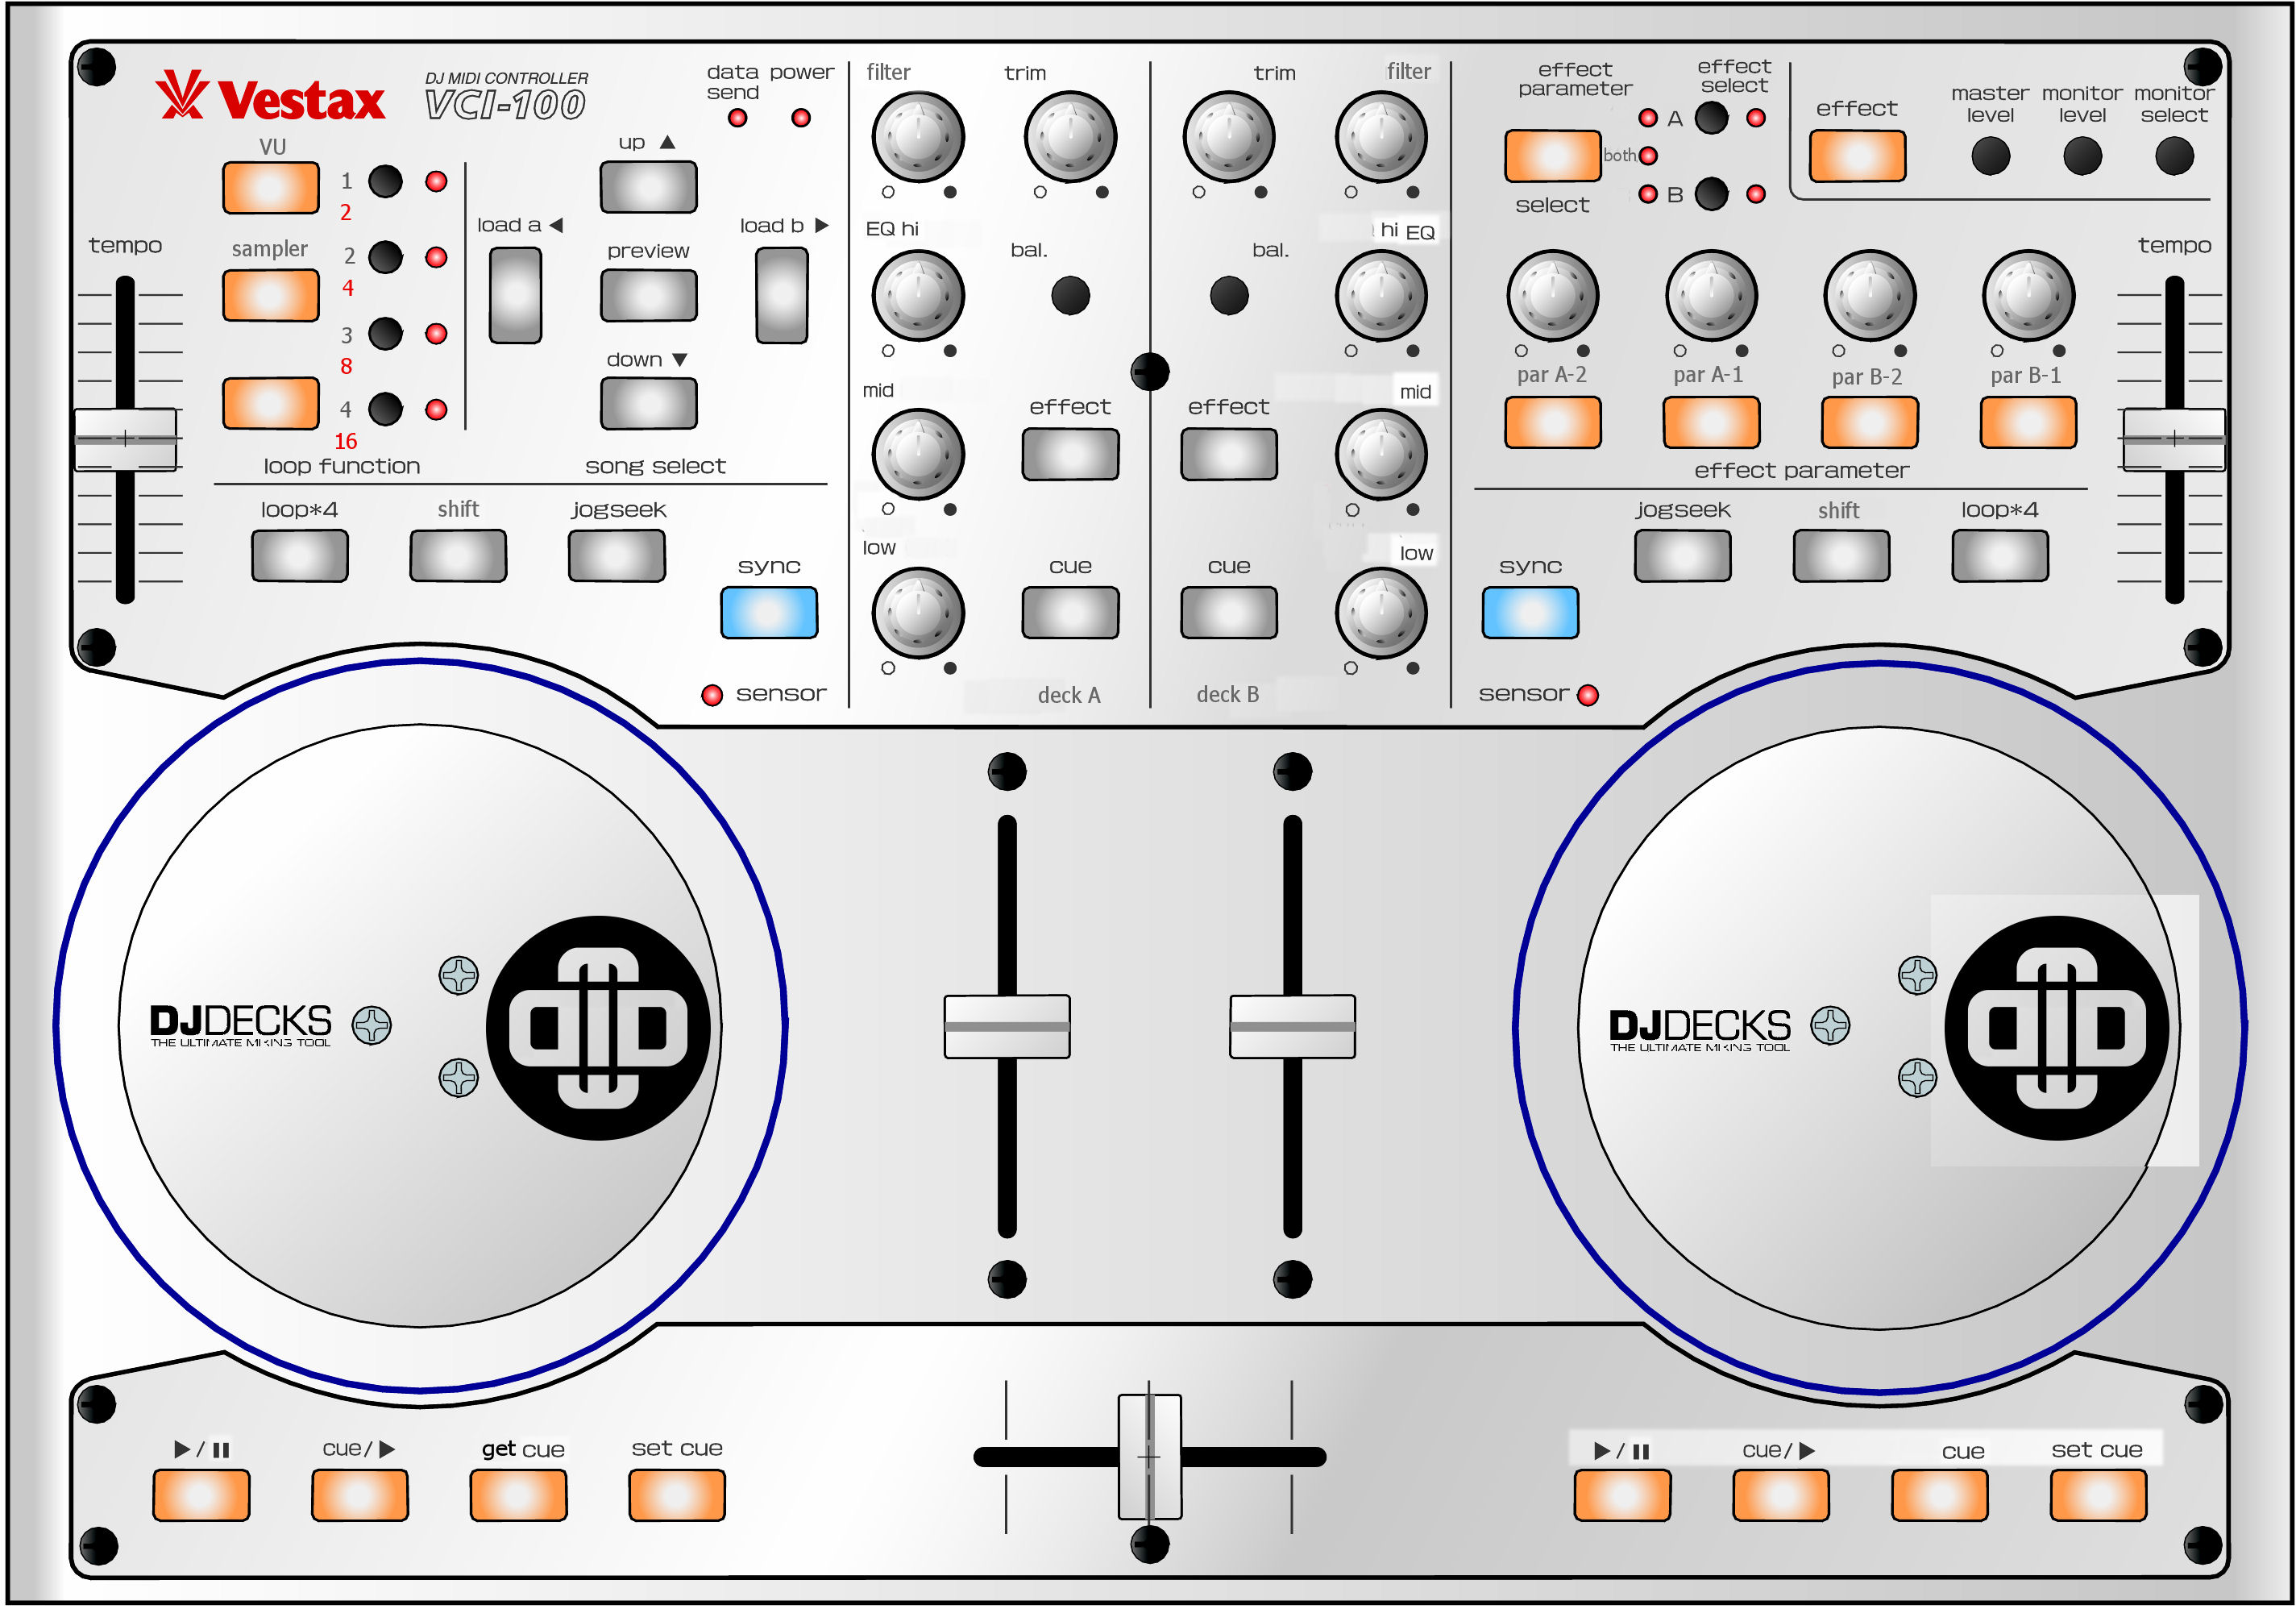
Task: Click effect select B knob
Action: [1711, 194]
